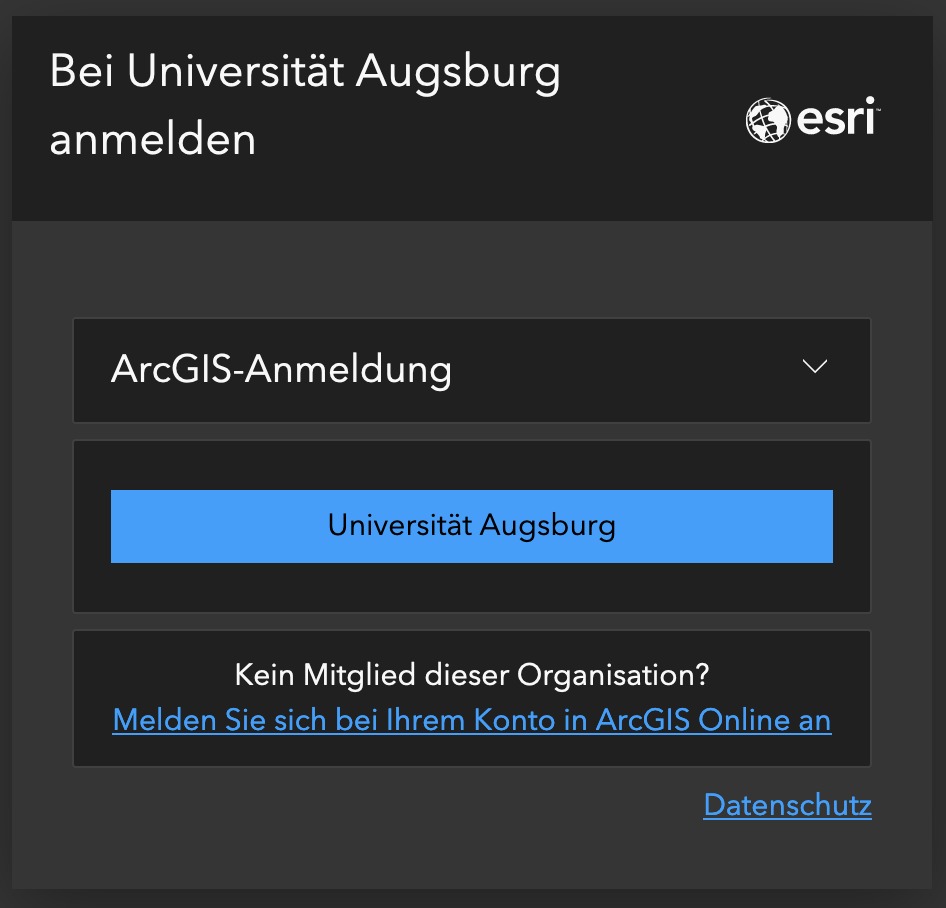
Task: Click 'Kein Mitglied dieser Organisation?' text
Action: tap(471, 675)
